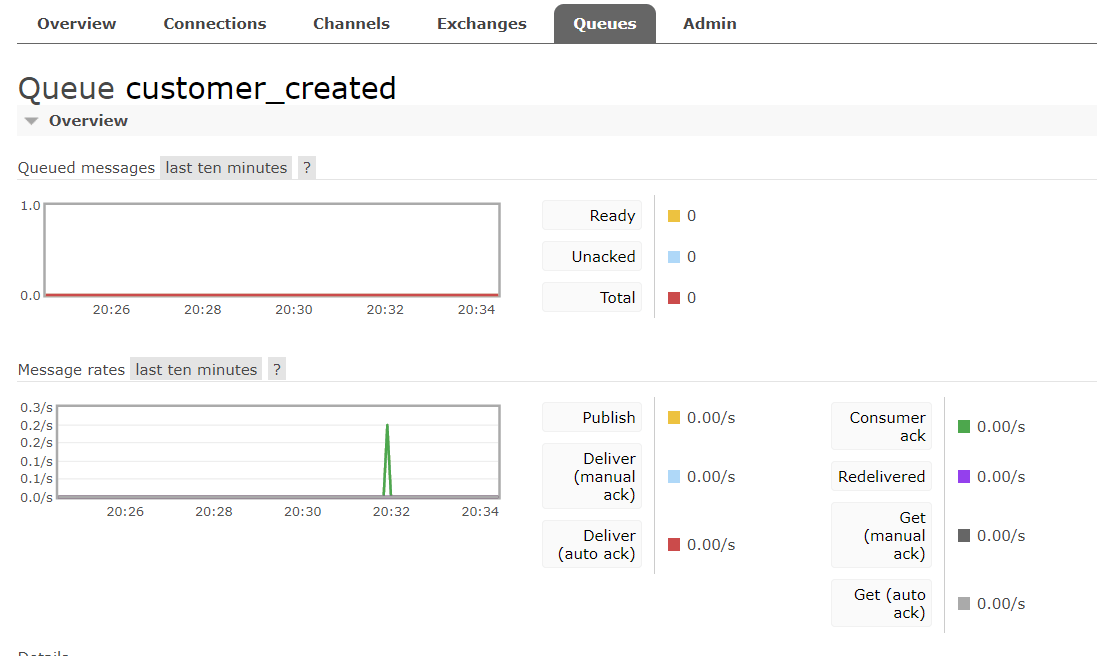Click the Redelivered label
This screenshot has width=1097, height=656.
(x=882, y=476)
